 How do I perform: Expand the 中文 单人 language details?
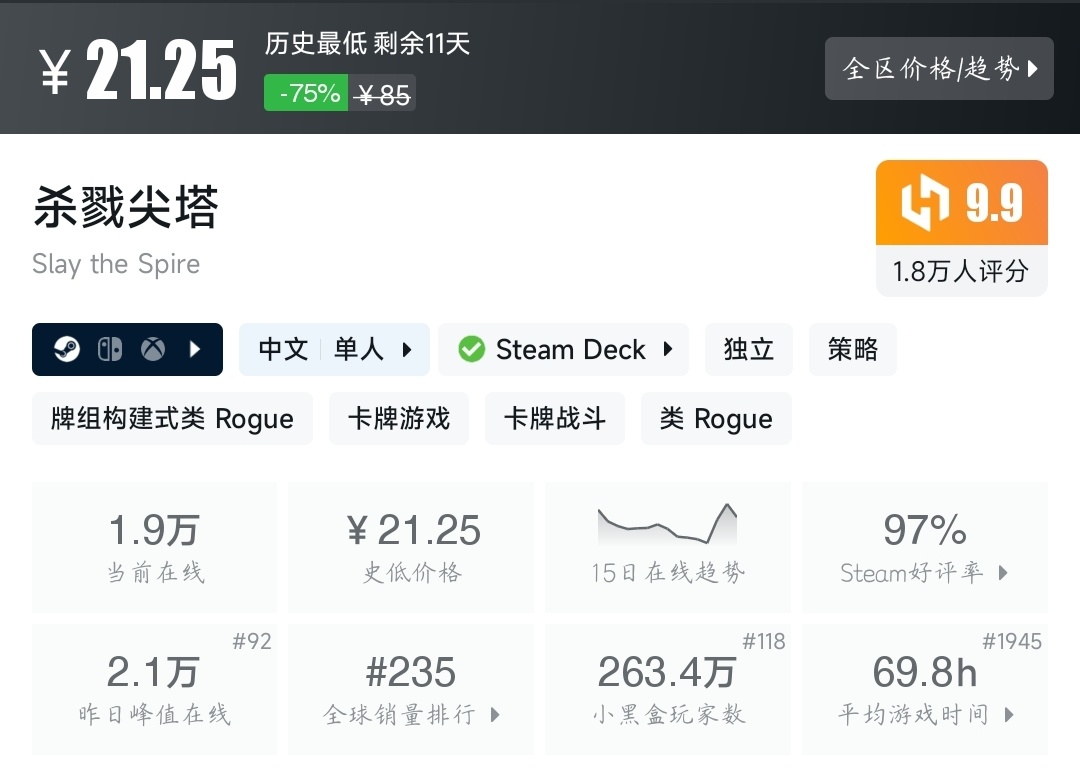[x=334, y=350]
